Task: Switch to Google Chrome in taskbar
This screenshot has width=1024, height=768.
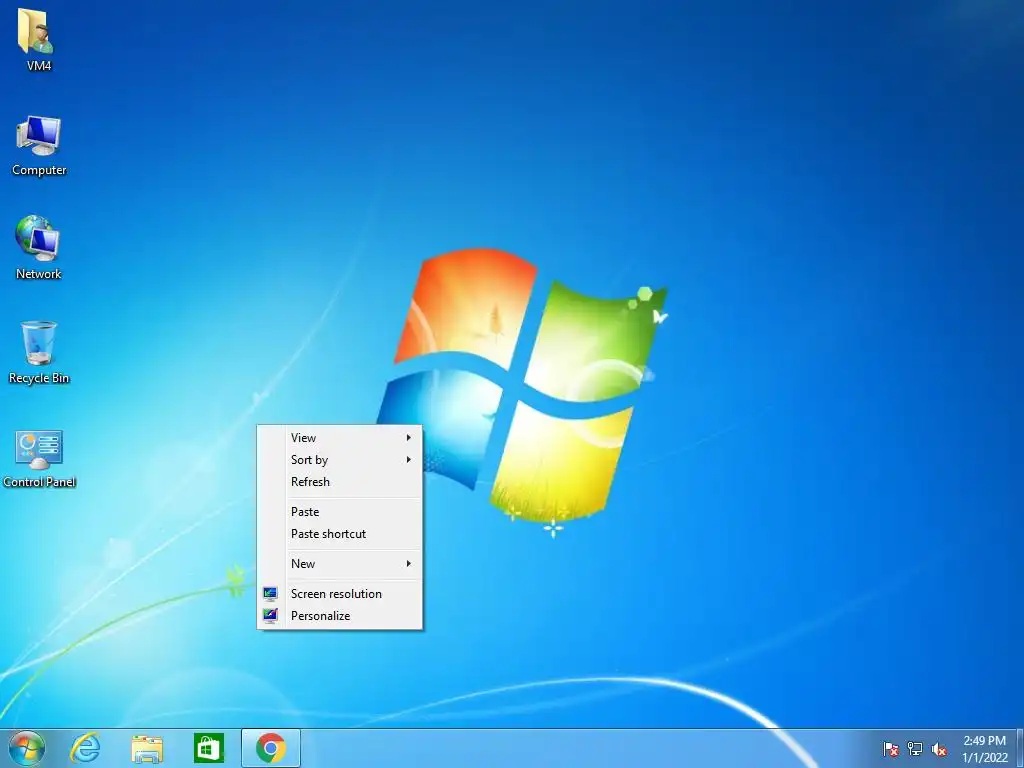Action: tap(270, 748)
